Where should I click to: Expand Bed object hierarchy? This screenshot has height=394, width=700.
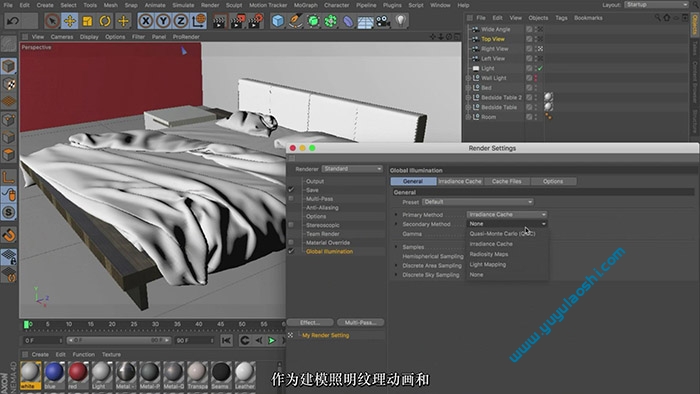[468, 88]
